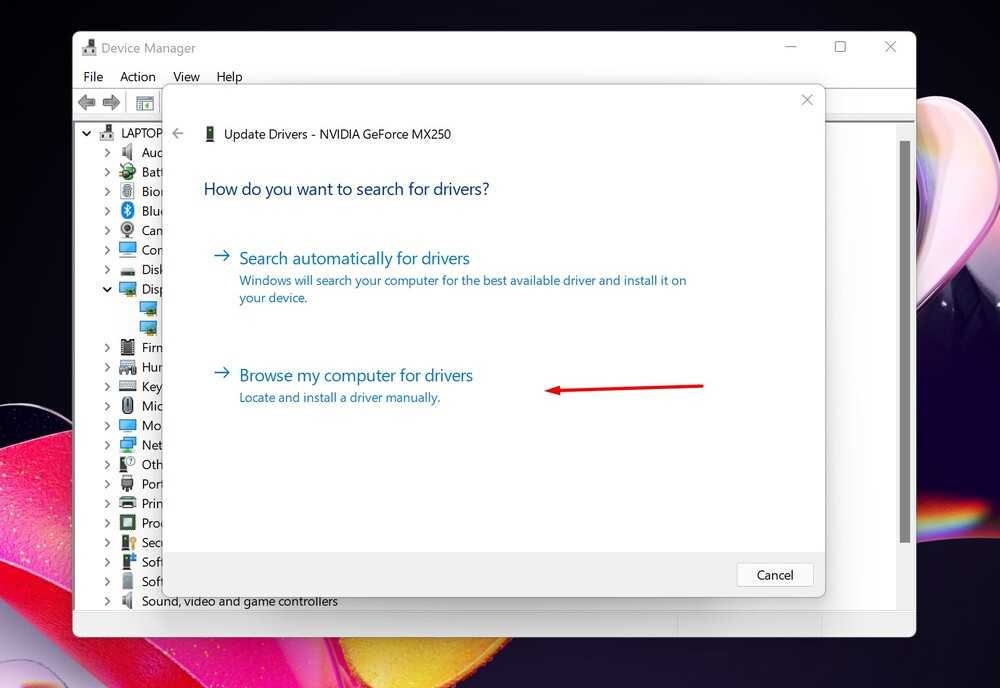Click the Processors chip icon
Viewport: 1000px width, 688px height.
pos(128,523)
